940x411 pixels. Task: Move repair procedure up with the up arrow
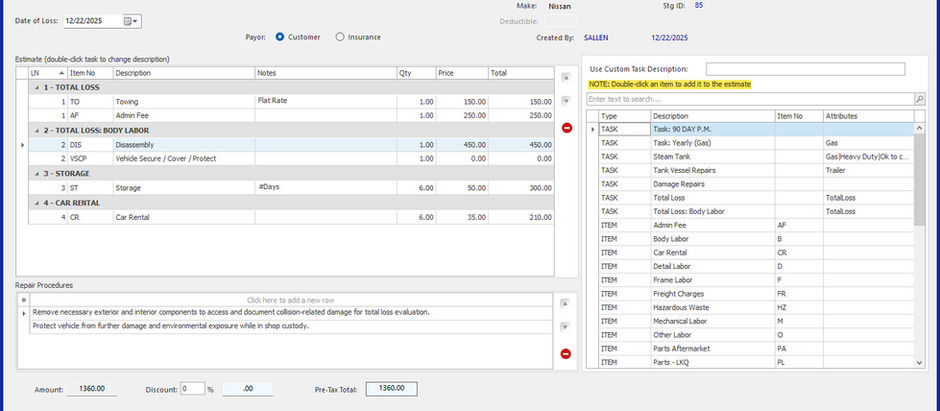click(x=566, y=303)
